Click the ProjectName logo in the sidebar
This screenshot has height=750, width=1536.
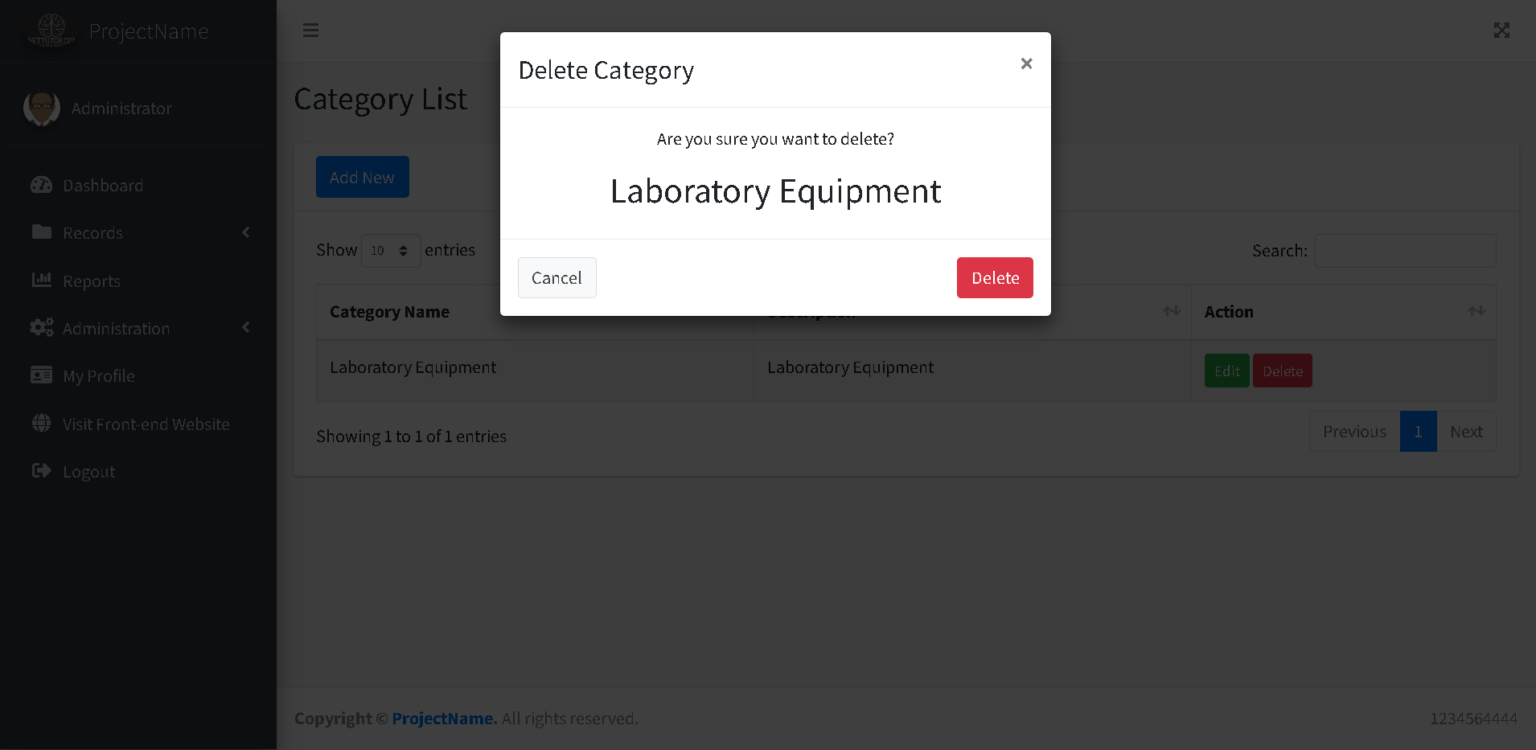[x=51, y=30]
